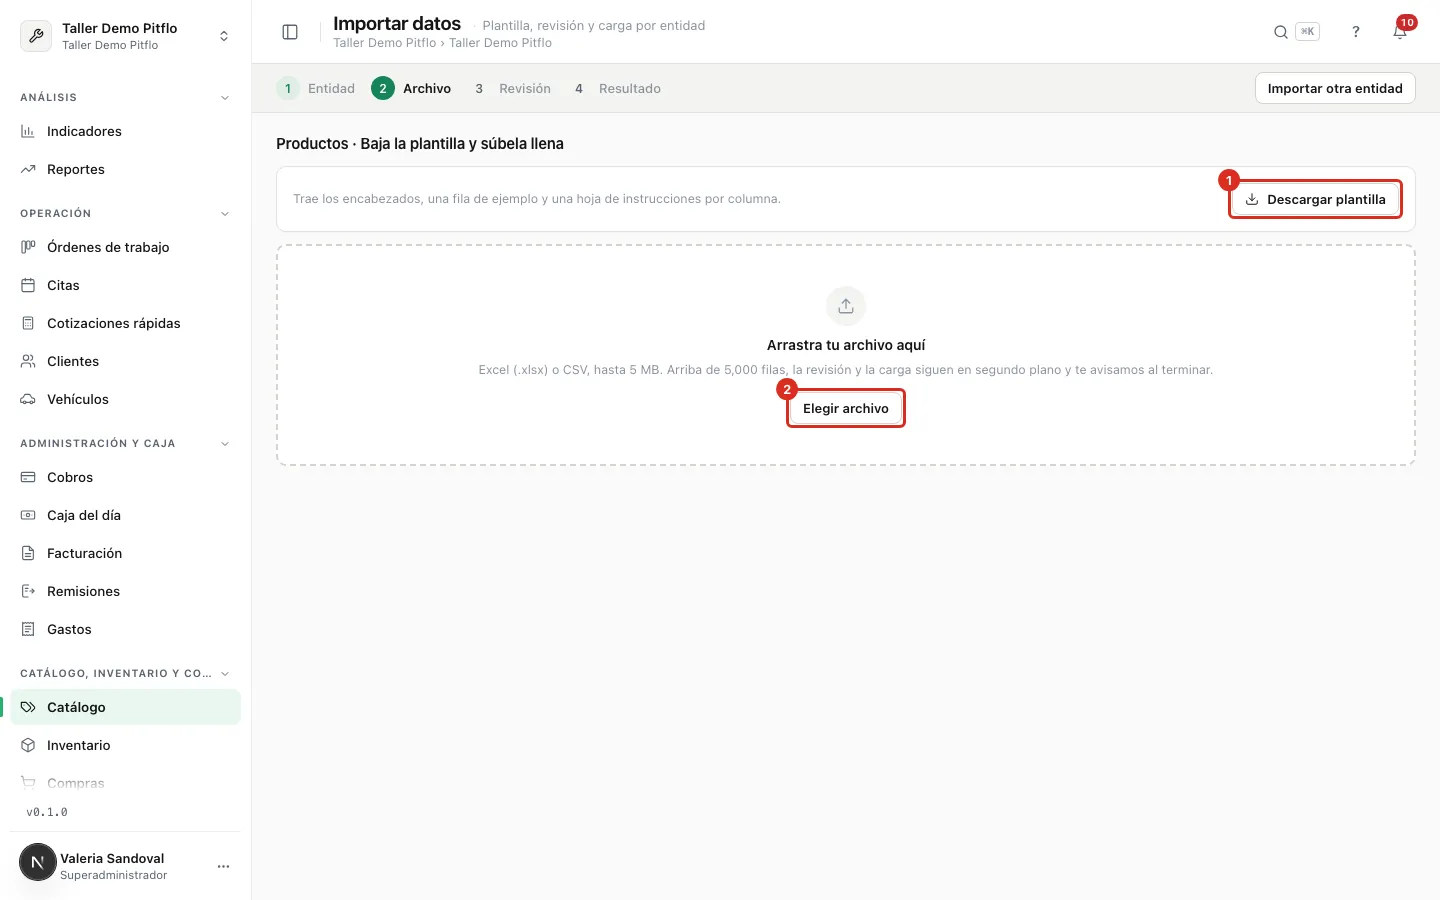Click the wrench workshop logo icon

36,36
